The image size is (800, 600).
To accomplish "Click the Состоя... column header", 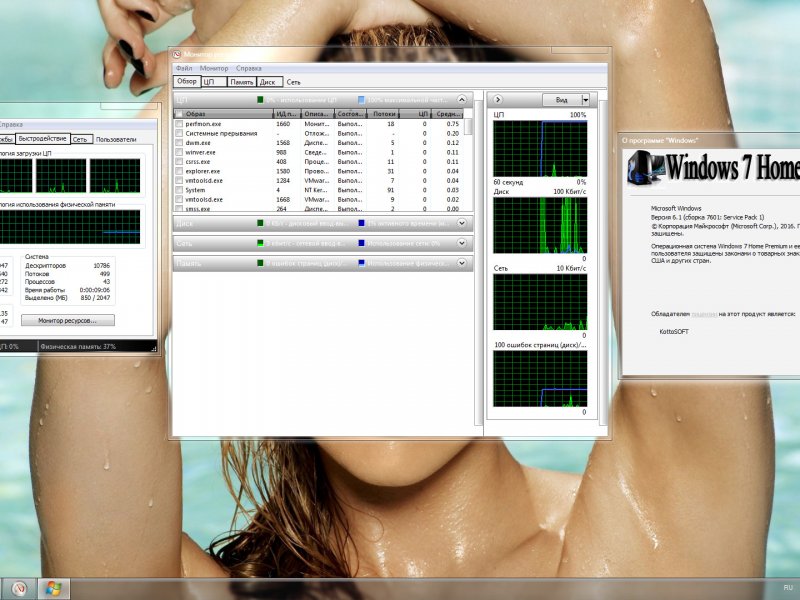I will (x=351, y=114).
